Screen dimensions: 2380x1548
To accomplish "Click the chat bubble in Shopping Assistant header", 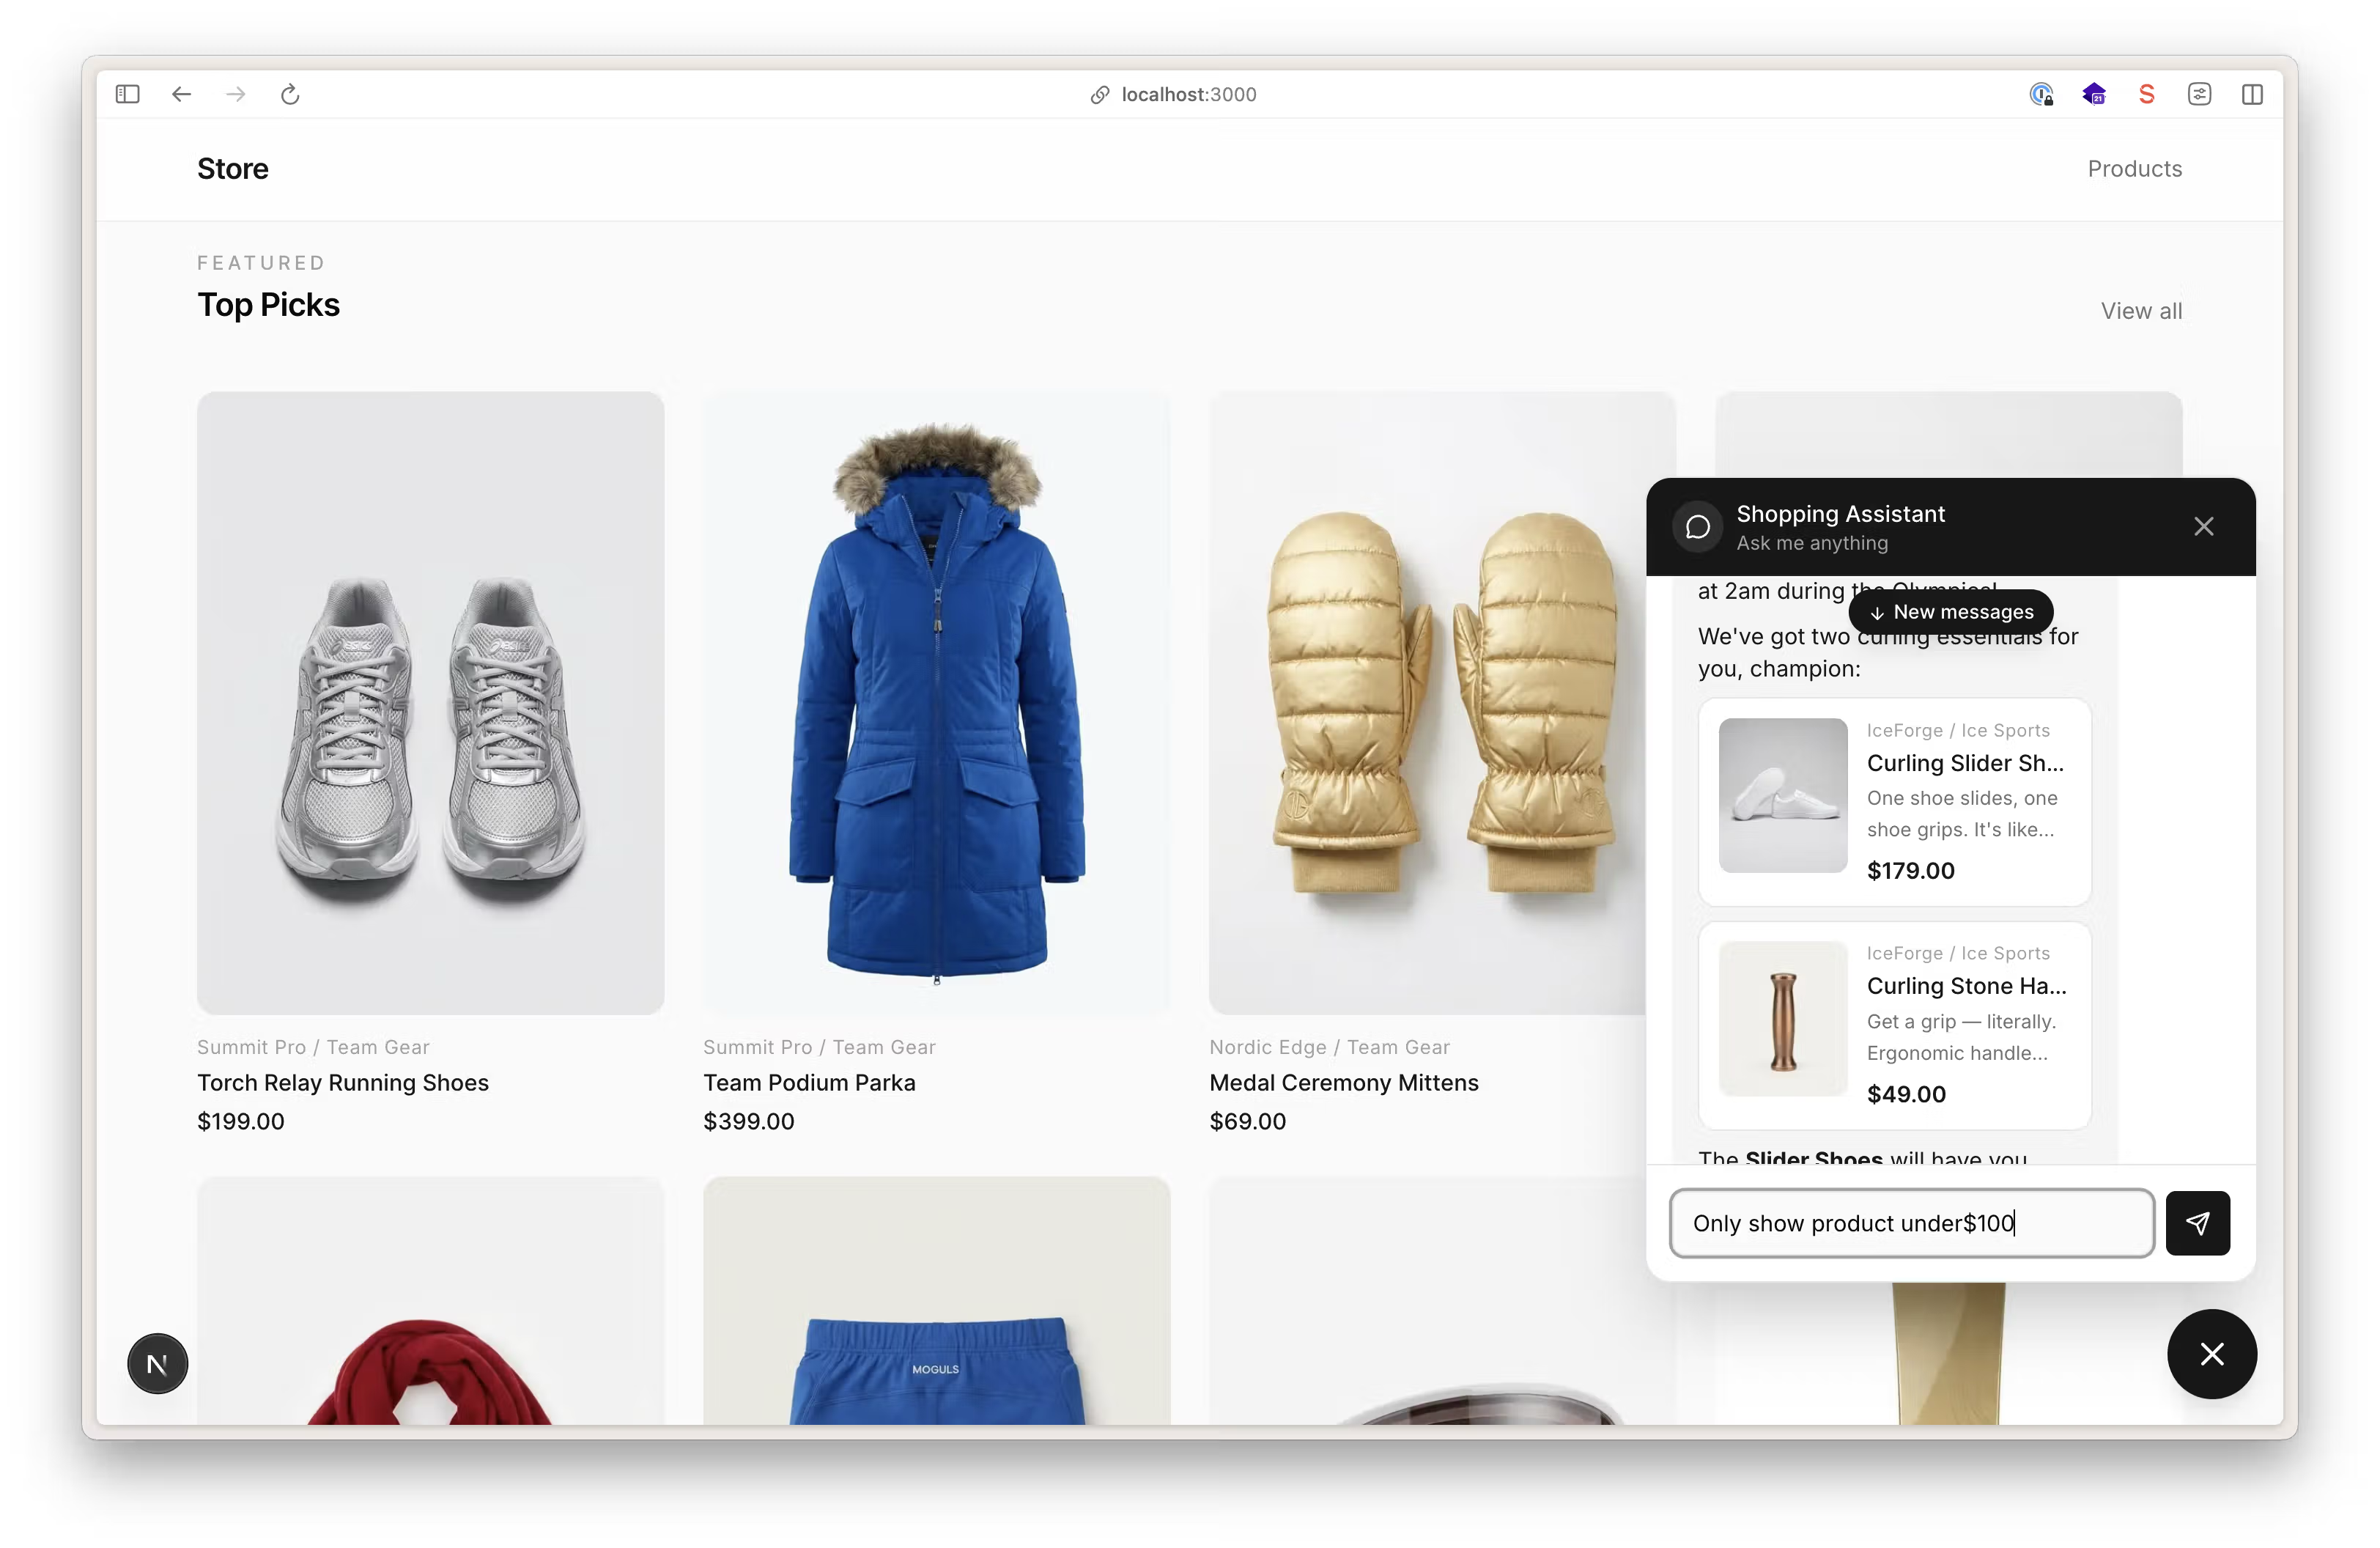I will (x=1697, y=527).
